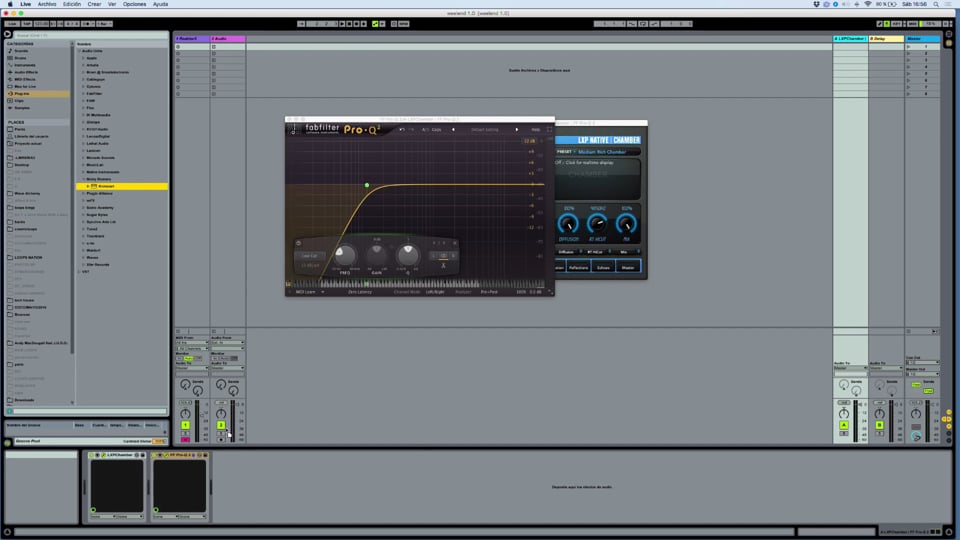Open the Archivo menu
960x540 pixels.
tap(47, 4)
